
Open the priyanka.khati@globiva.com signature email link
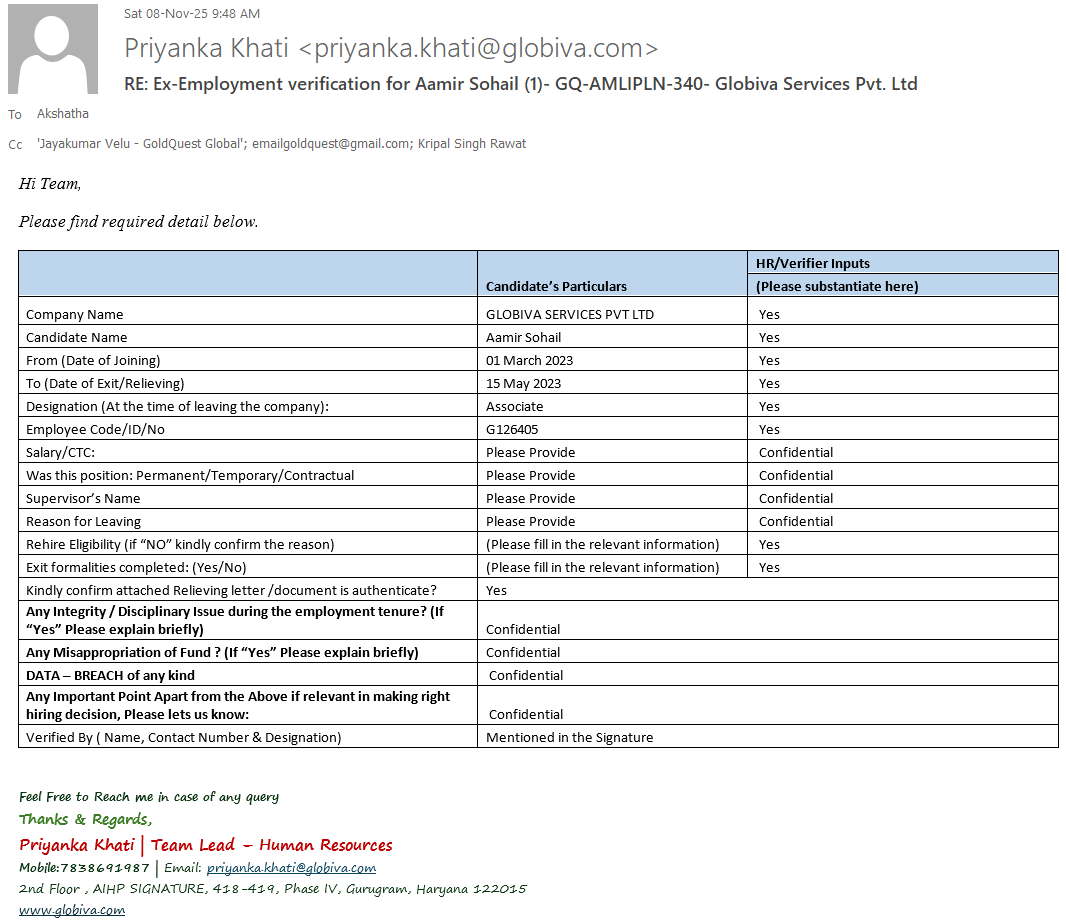[291, 868]
